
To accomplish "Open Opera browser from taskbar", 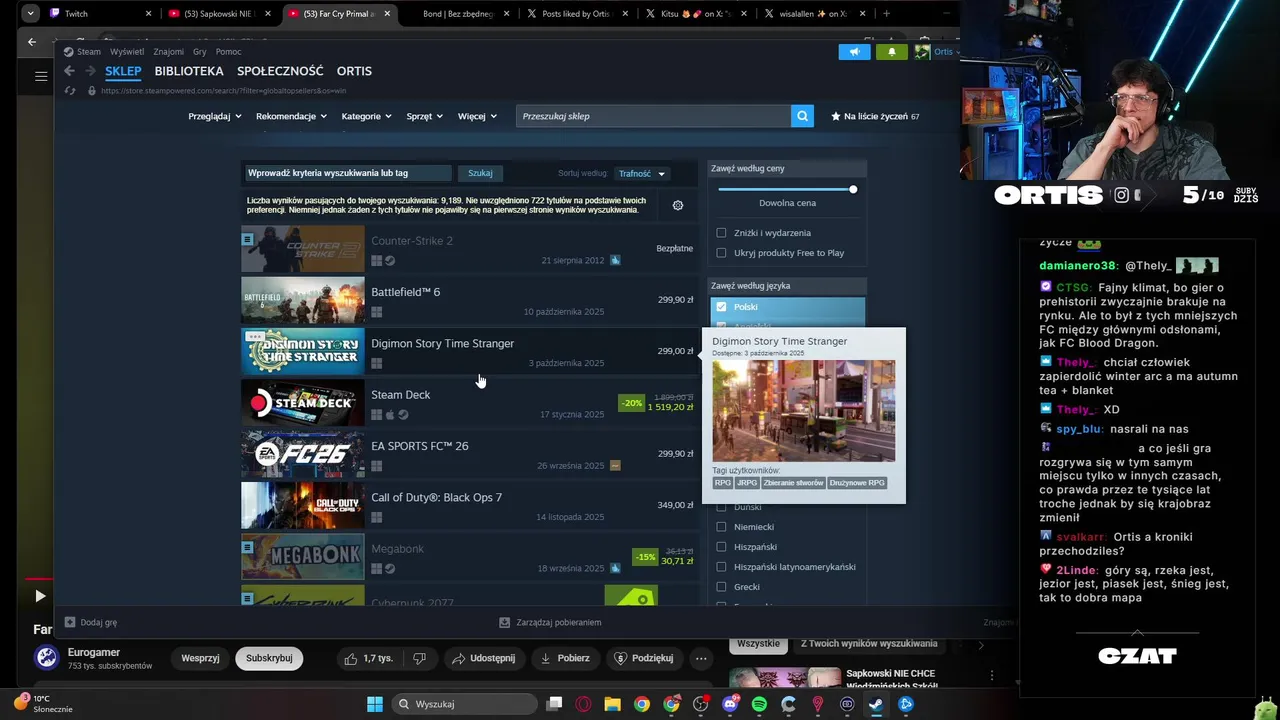I will 583,704.
